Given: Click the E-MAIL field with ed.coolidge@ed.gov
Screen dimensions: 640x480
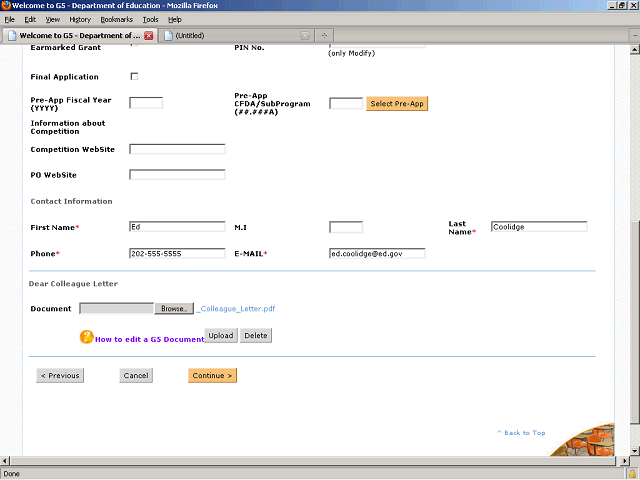Looking at the screenshot, I should tap(377, 253).
